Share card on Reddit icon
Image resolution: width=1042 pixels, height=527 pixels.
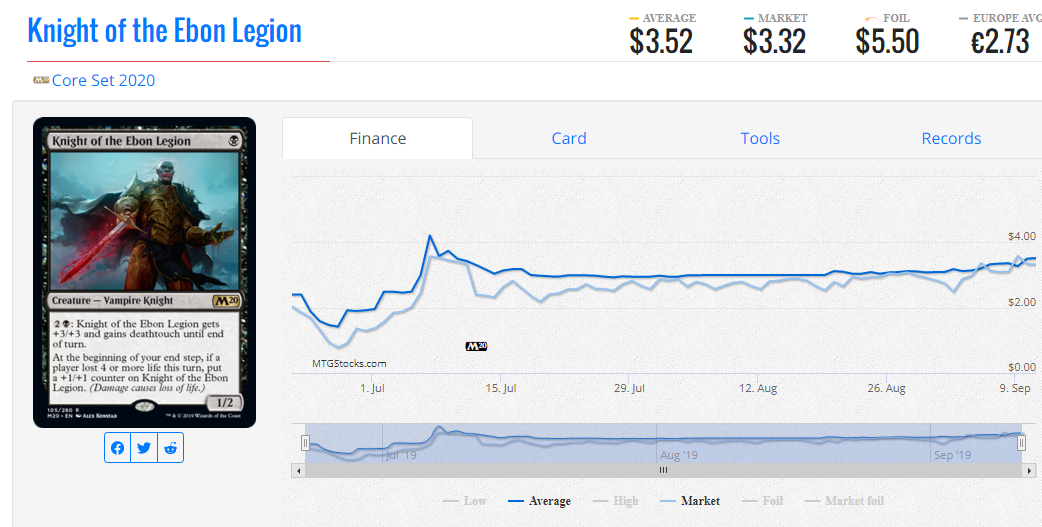pyautogui.click(x=170, y=448)
